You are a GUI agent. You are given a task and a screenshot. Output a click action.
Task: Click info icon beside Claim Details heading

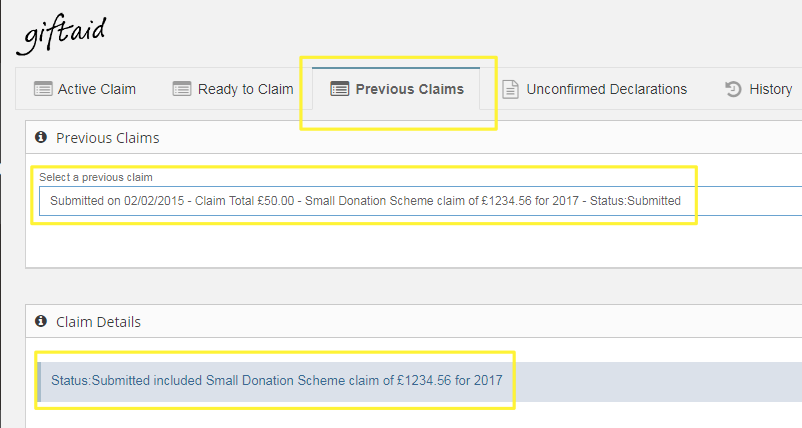coord(41,321)
